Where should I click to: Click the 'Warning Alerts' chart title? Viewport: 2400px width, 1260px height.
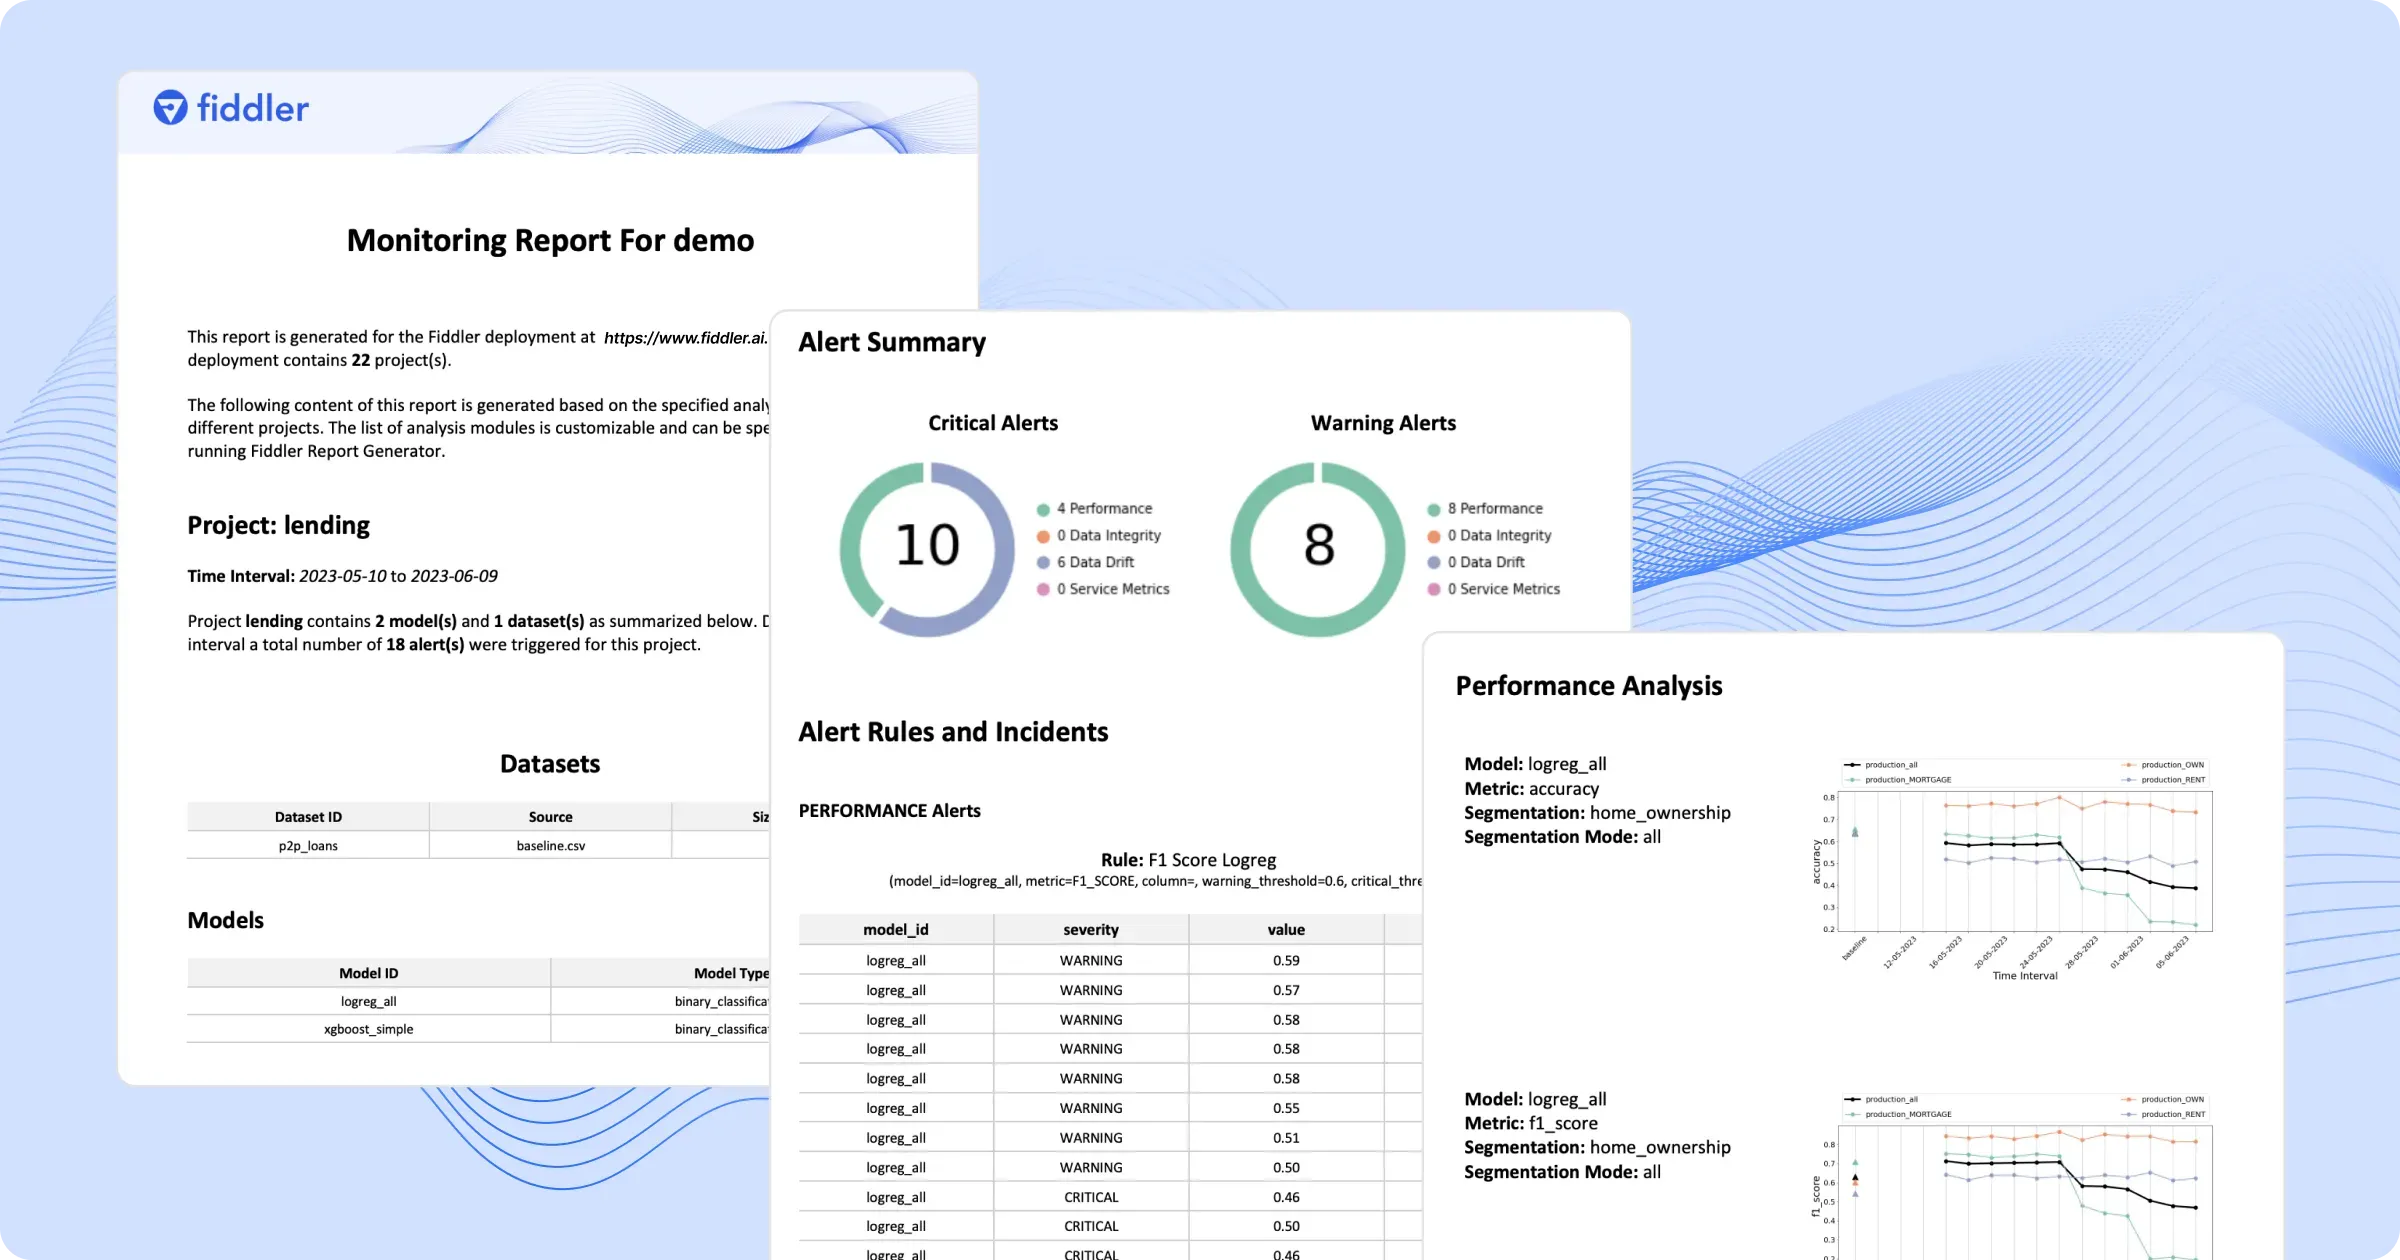pyautogui.click(x=1383, y=423)
